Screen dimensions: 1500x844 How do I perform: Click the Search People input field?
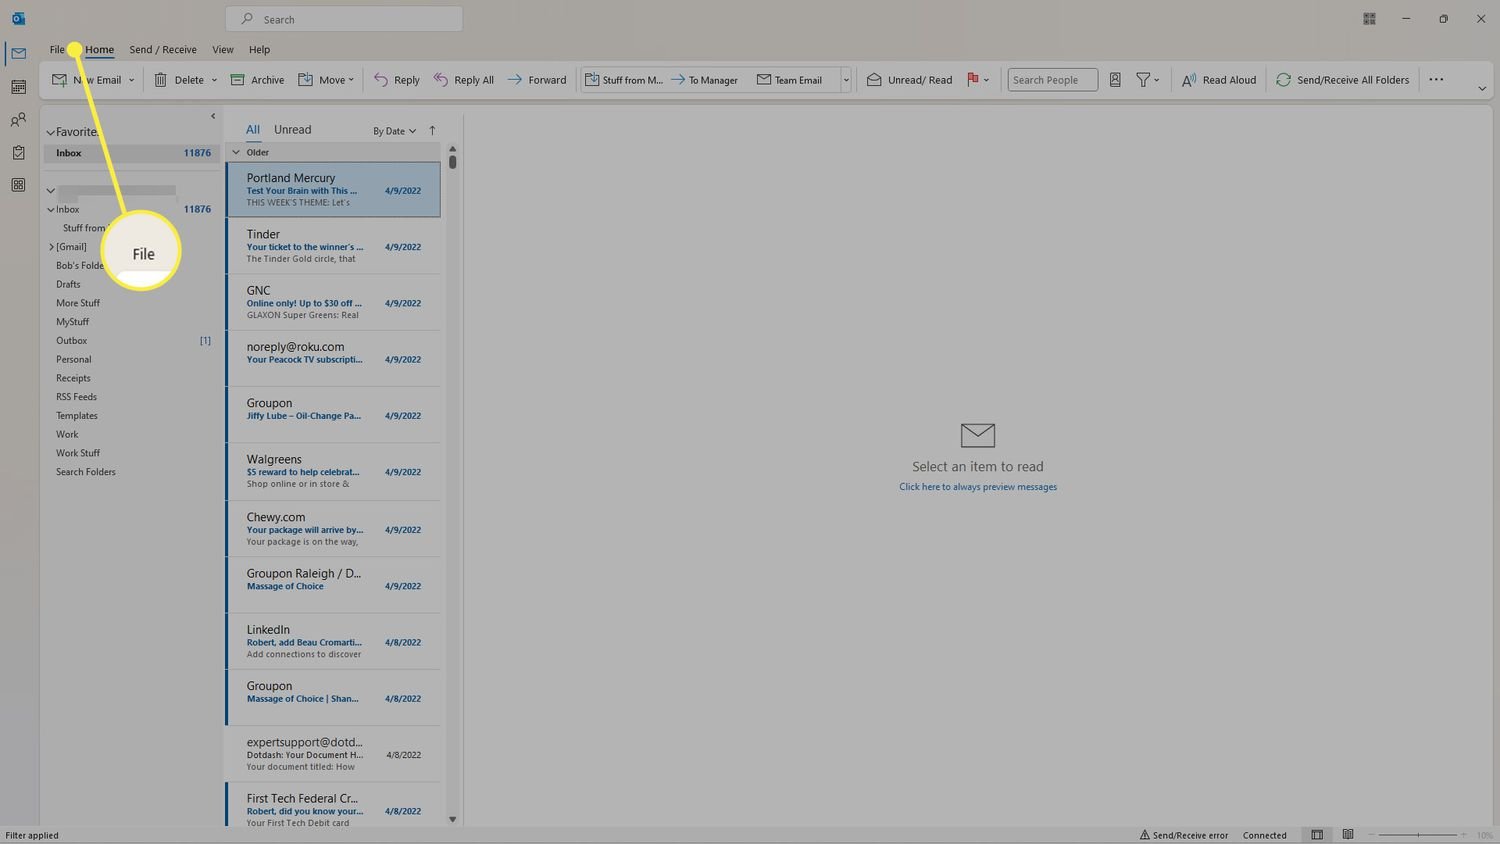(x=1051, y=80)
